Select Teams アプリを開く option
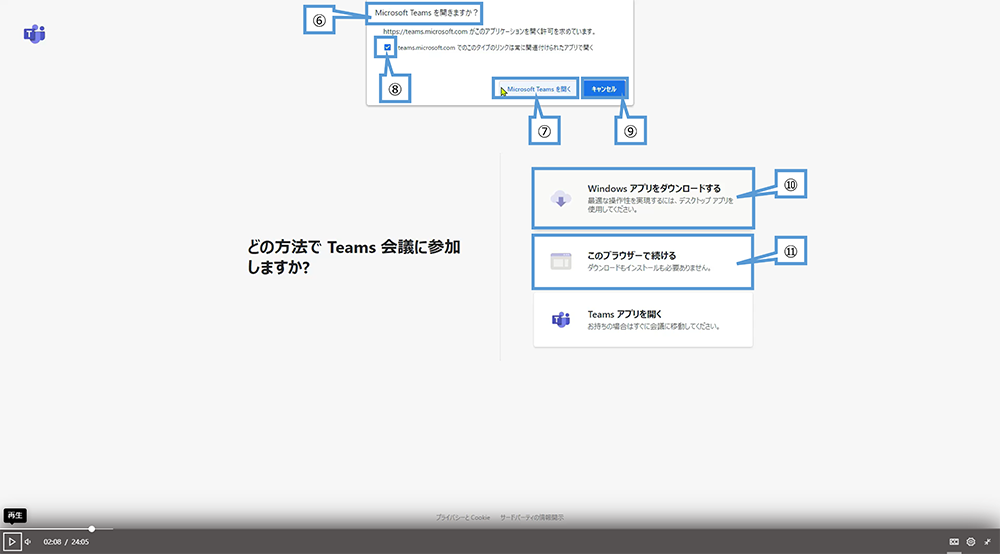Viewport: 1000px width, 554px height. click(x=643, y=319)
